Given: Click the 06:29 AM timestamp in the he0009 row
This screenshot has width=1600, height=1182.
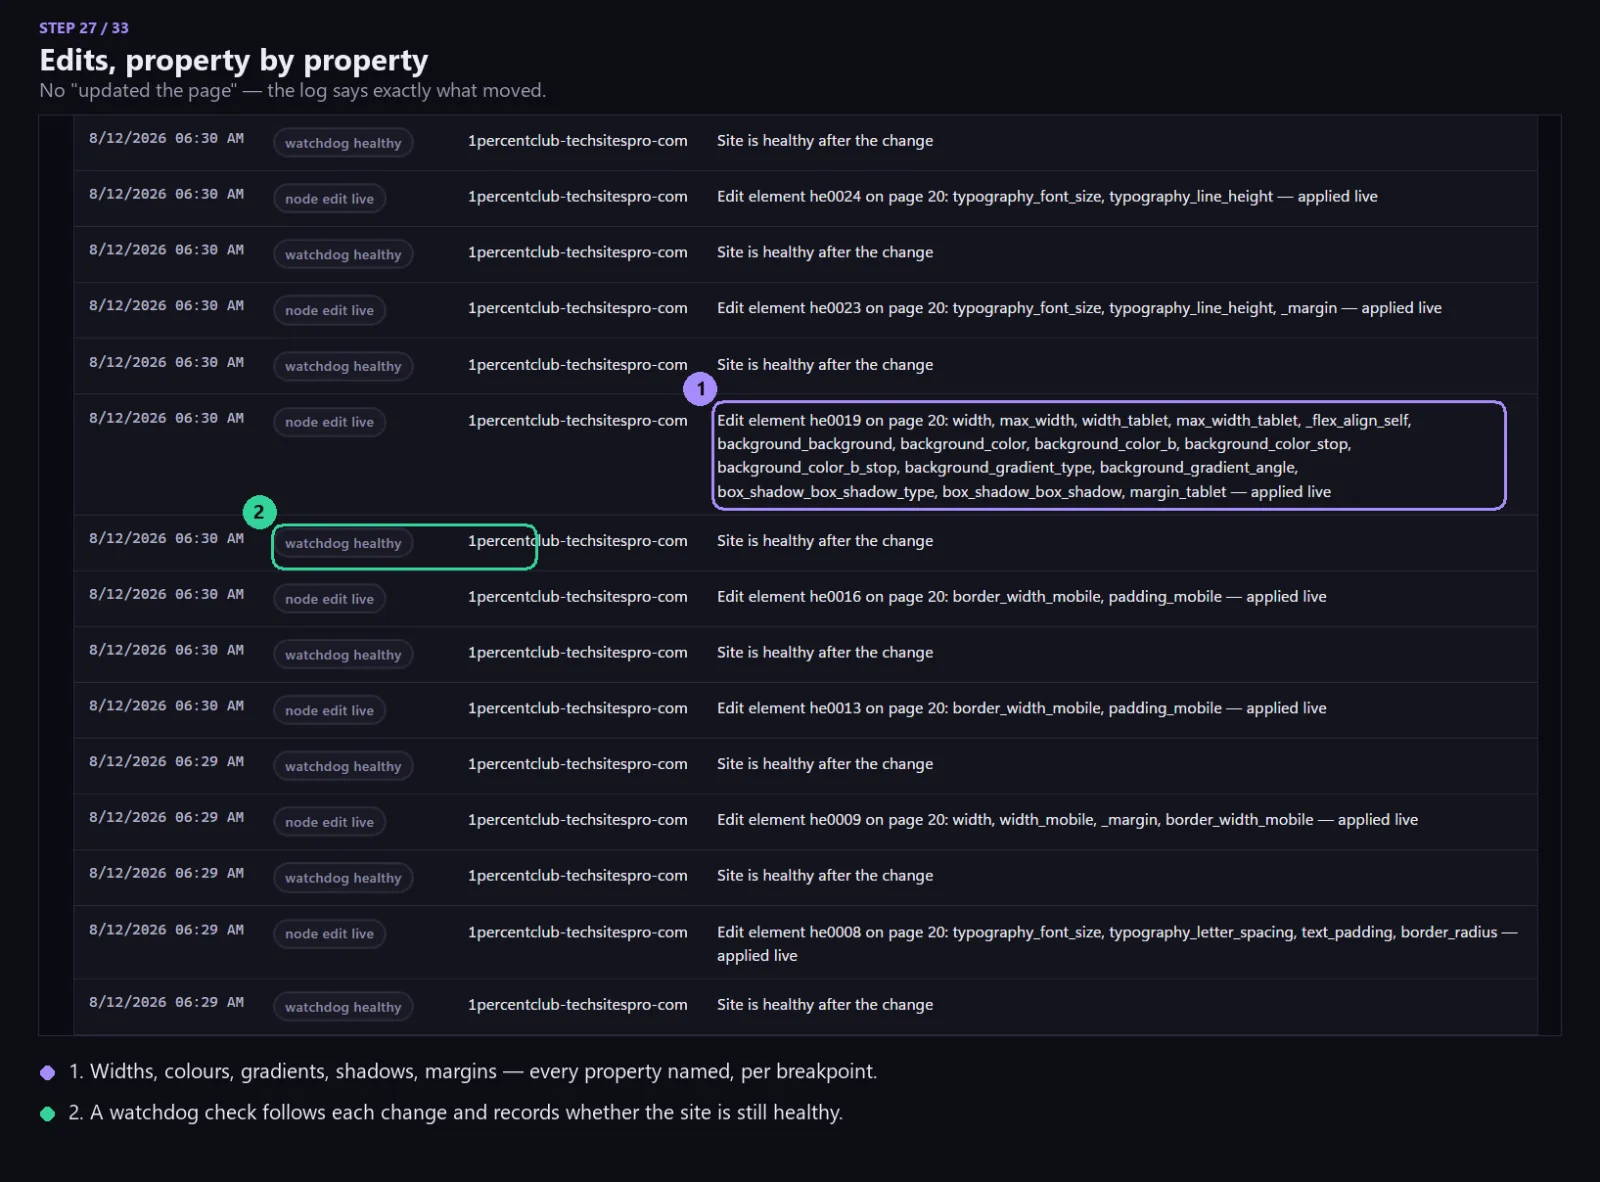Looking at the screenshot, I should [x=166, y=818].
